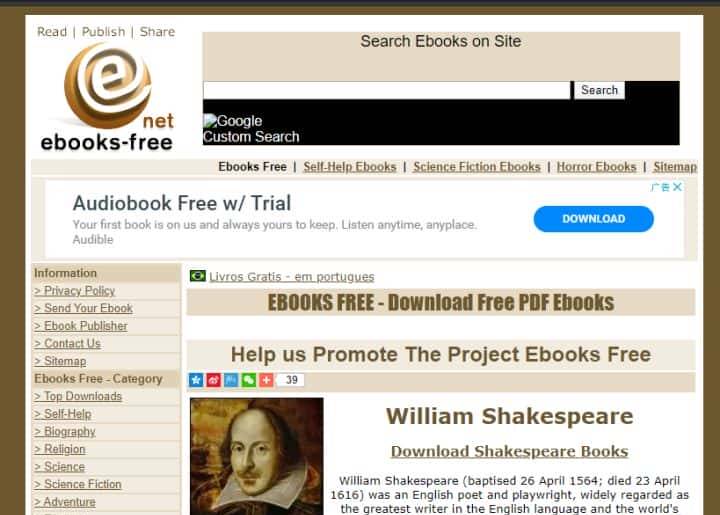This screenshot has width=720, height=515.
Task: Open Livros Gratis em portugues link
Action: 292,277
